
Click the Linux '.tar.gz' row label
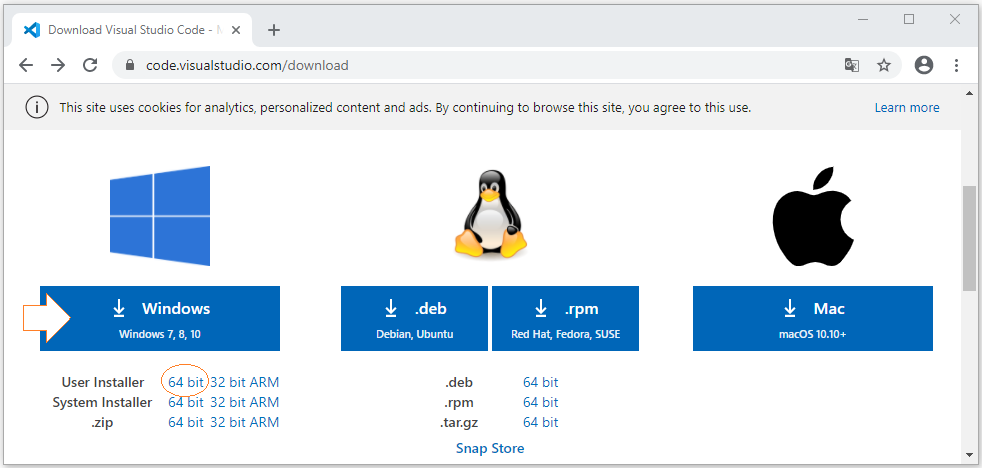coord(459,422)
